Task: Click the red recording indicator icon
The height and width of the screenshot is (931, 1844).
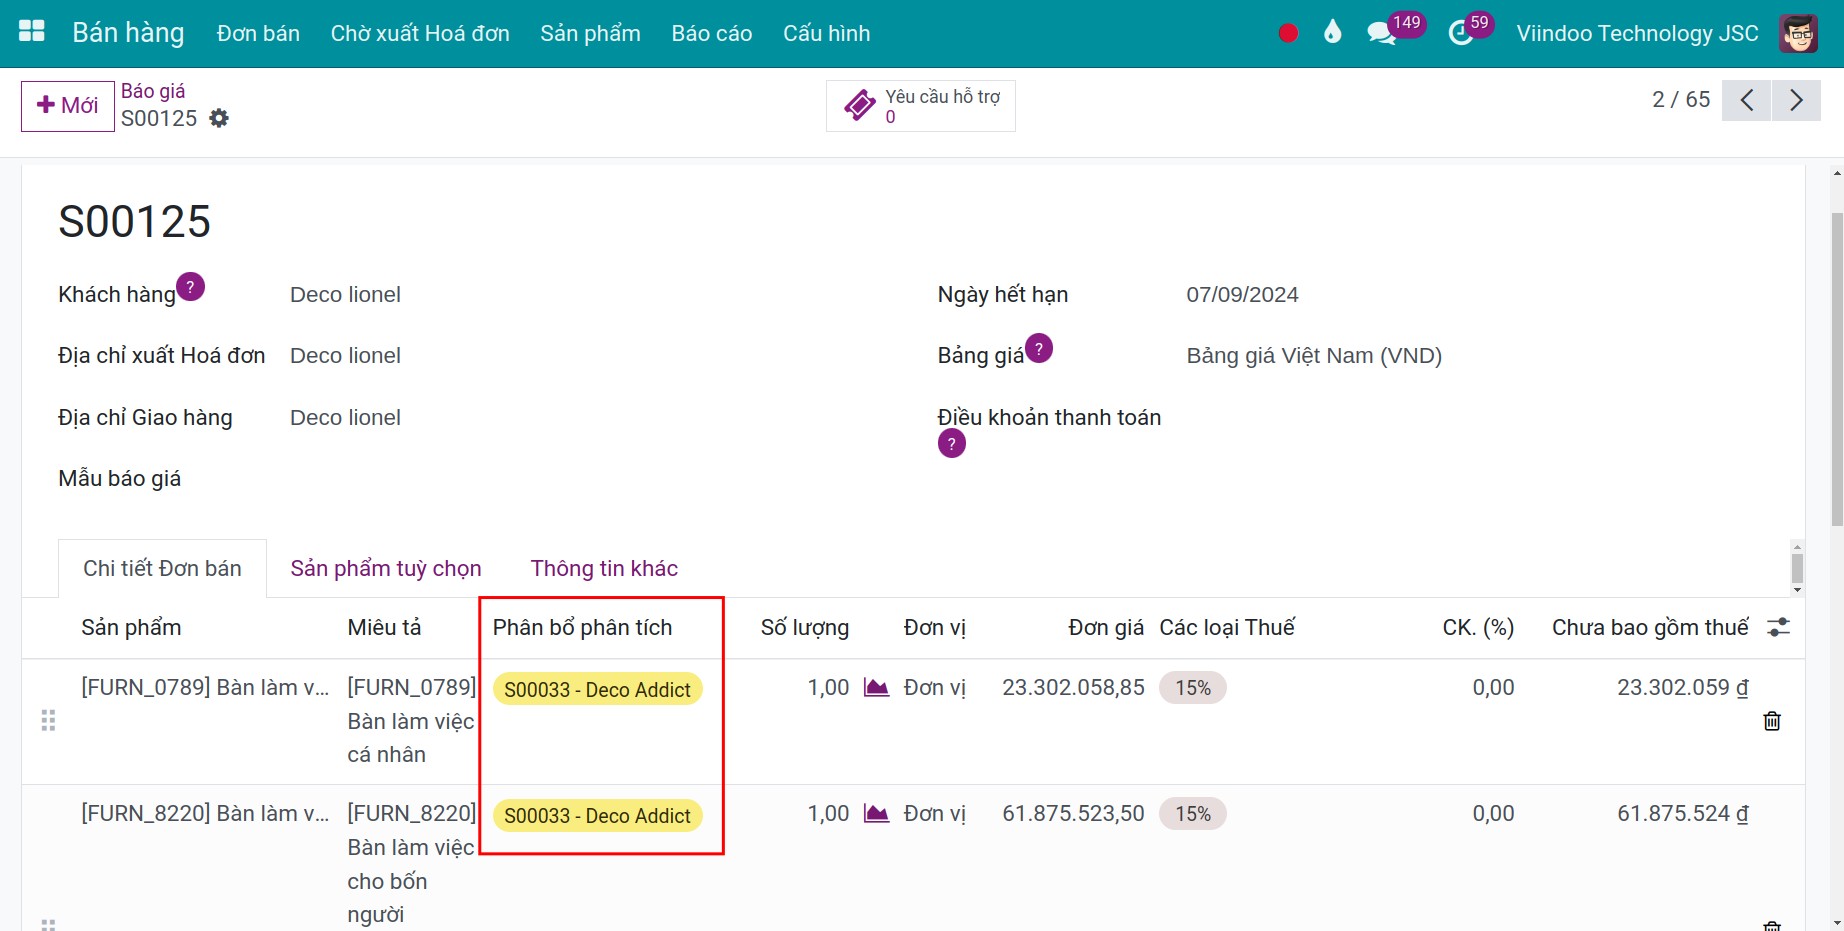Action: 1288,33
